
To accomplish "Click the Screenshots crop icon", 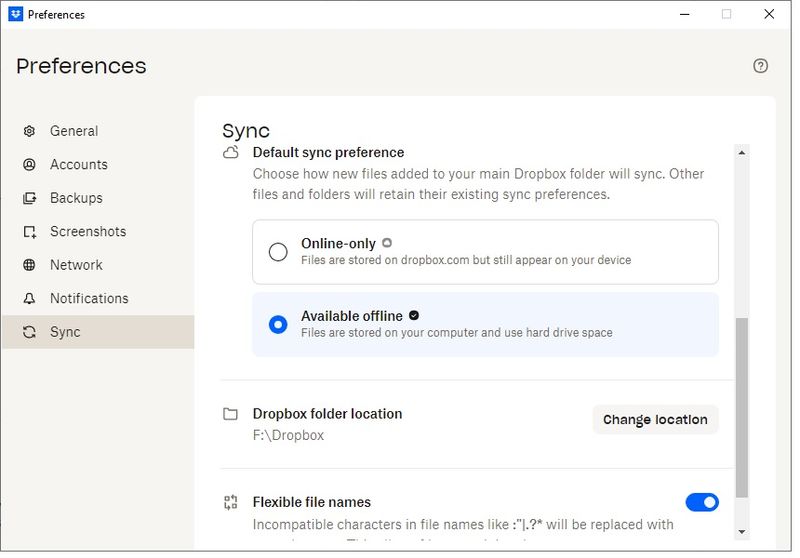I will tap(29, 232).
